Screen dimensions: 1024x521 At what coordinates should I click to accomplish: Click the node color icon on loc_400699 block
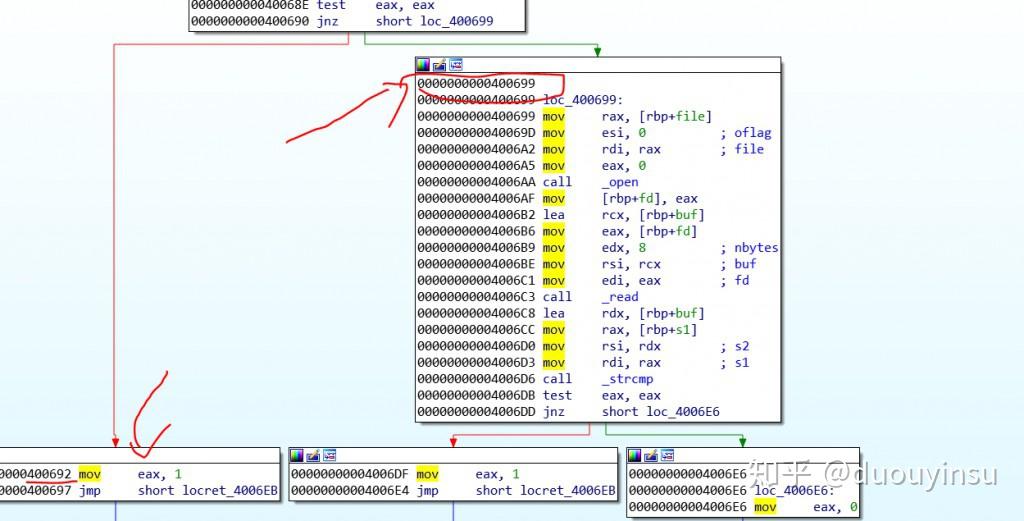[x=423, y=65]
